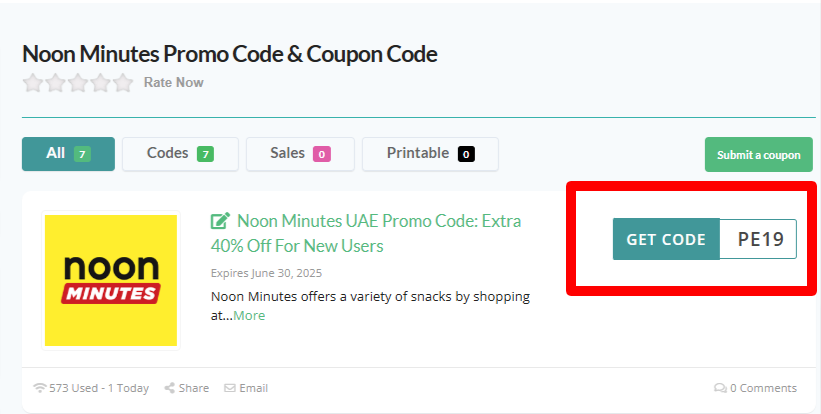Screen dimensions: 821x414
Task: Switch to the Codes tab
Action: click(x=180, y=154)
